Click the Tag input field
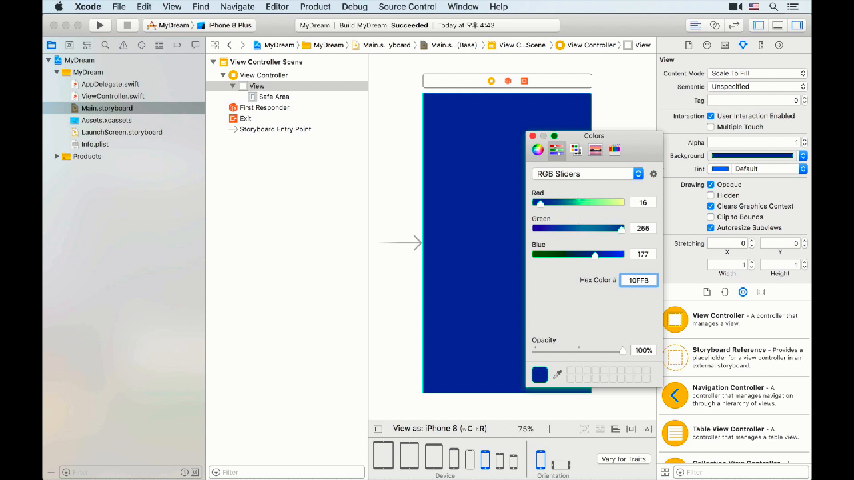 tap(754, 100)
